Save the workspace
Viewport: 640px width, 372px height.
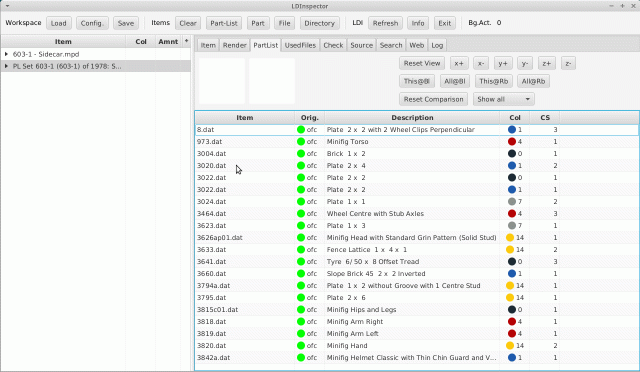126,23
